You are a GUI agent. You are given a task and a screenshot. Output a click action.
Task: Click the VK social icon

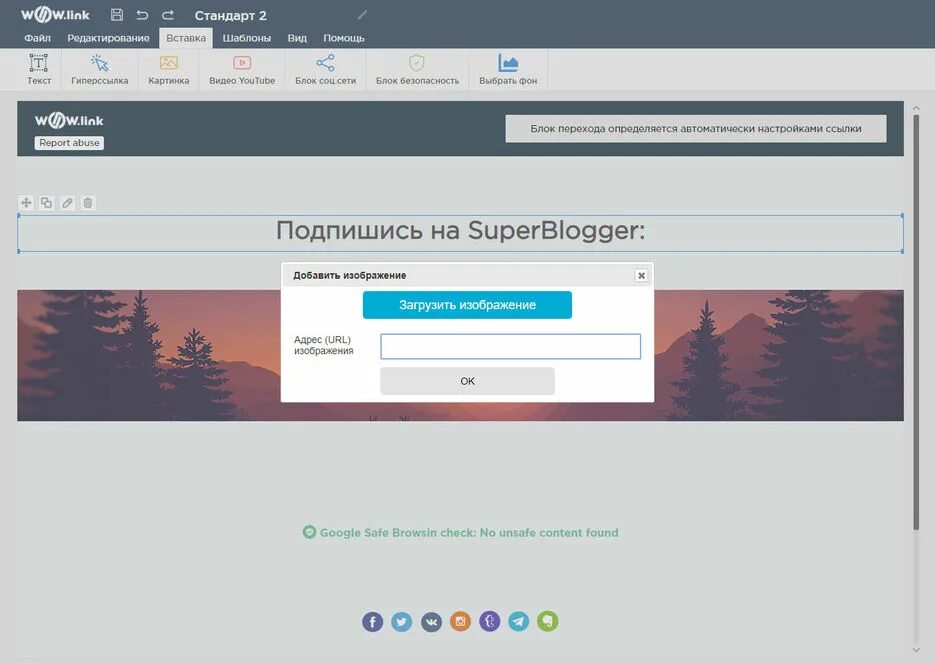[430, 621]
